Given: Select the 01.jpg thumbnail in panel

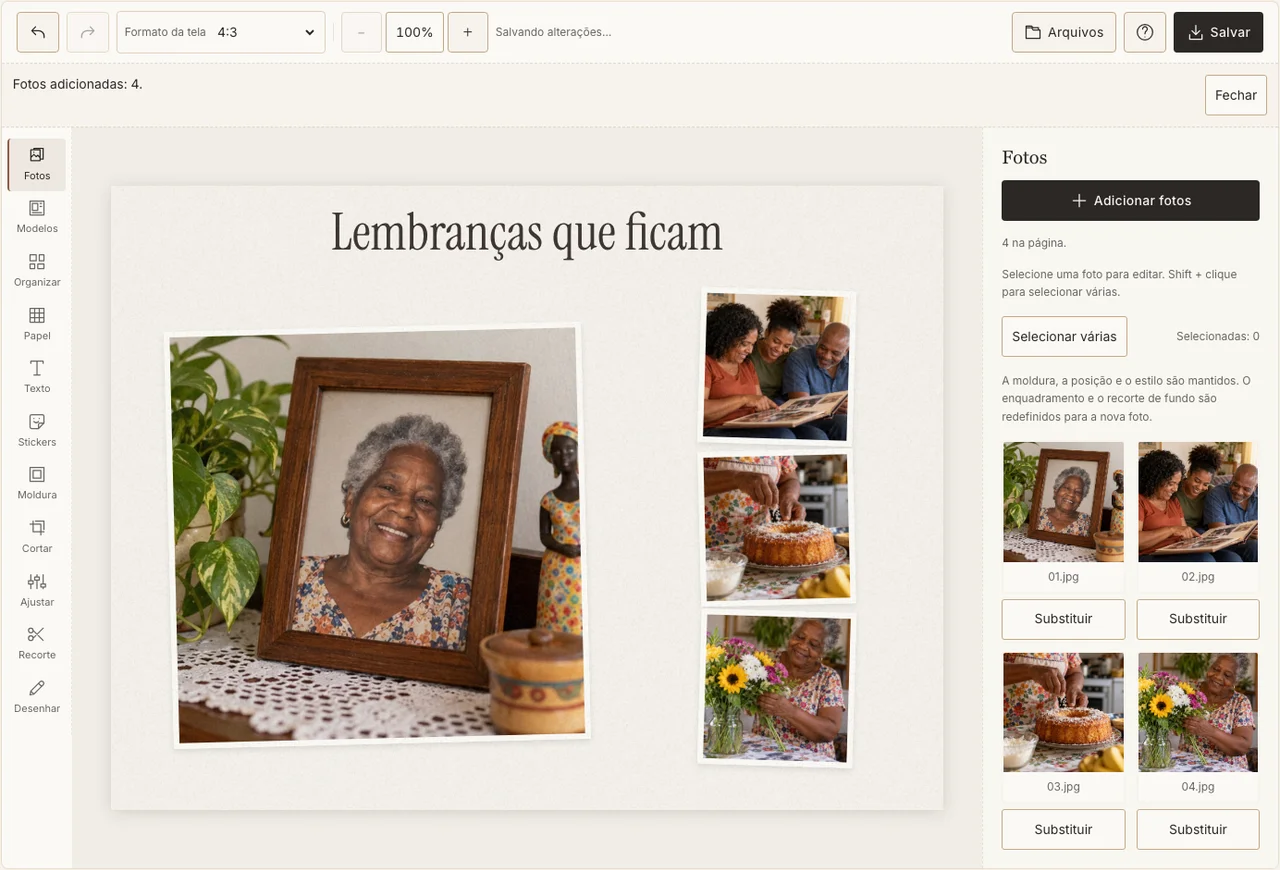Looking at the screenshot, I should (x=1063, y=502).
